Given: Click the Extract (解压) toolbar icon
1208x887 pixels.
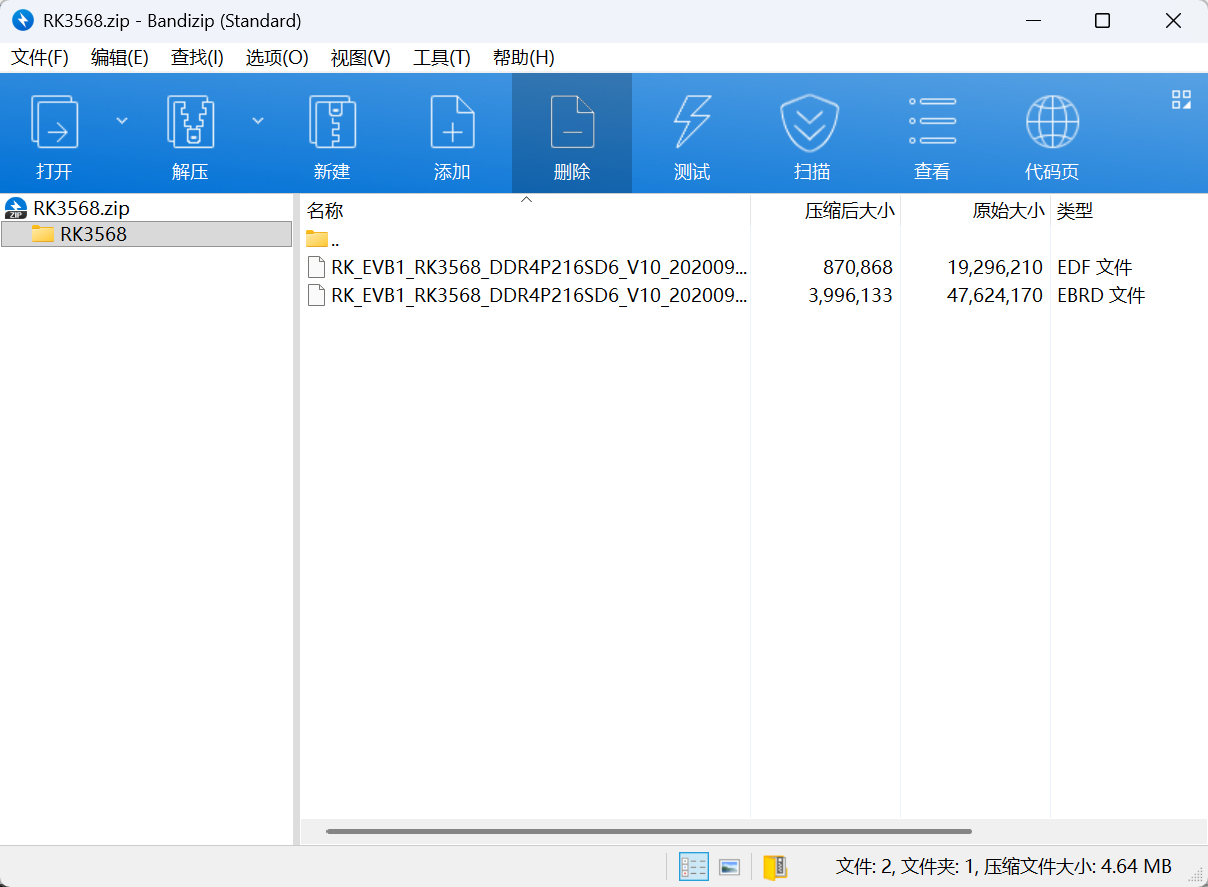Looking at the screenshot, I should point(190,122).
